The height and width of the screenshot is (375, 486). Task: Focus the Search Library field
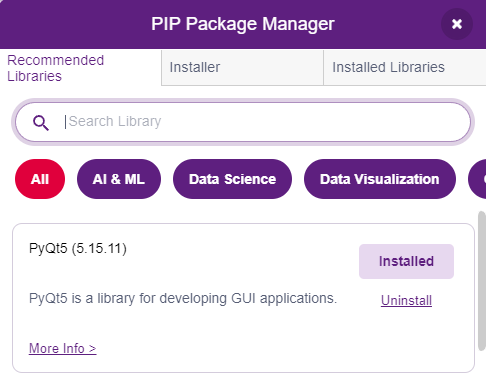[243, 122]
